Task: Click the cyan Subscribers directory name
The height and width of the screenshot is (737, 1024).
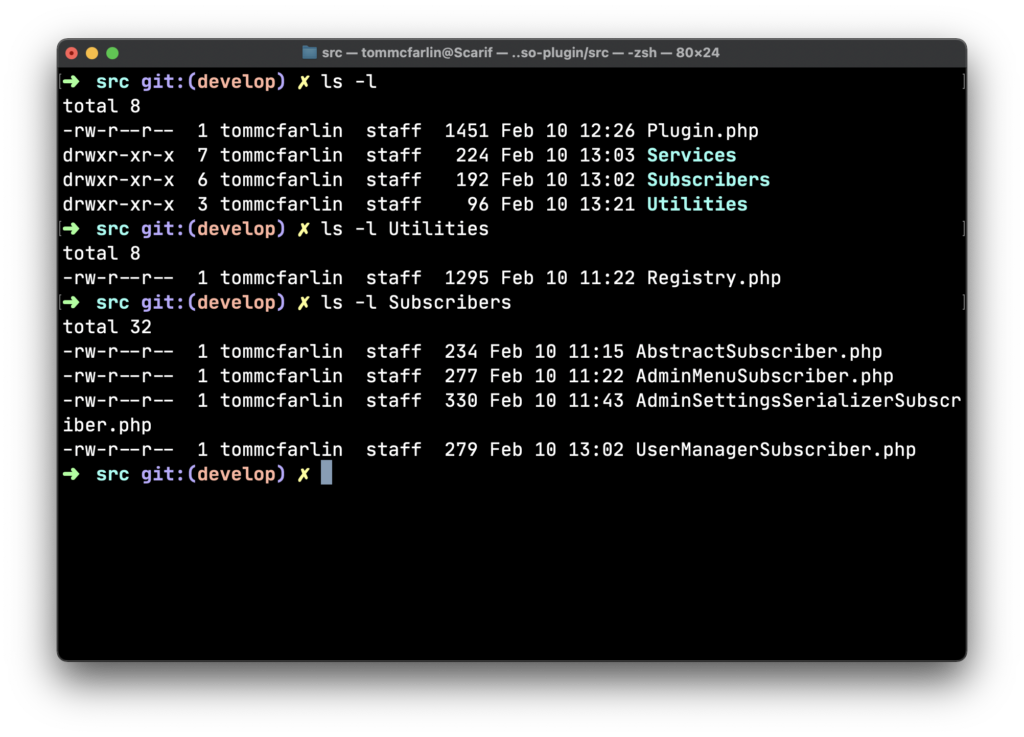Action: click(x=708, y=180)
